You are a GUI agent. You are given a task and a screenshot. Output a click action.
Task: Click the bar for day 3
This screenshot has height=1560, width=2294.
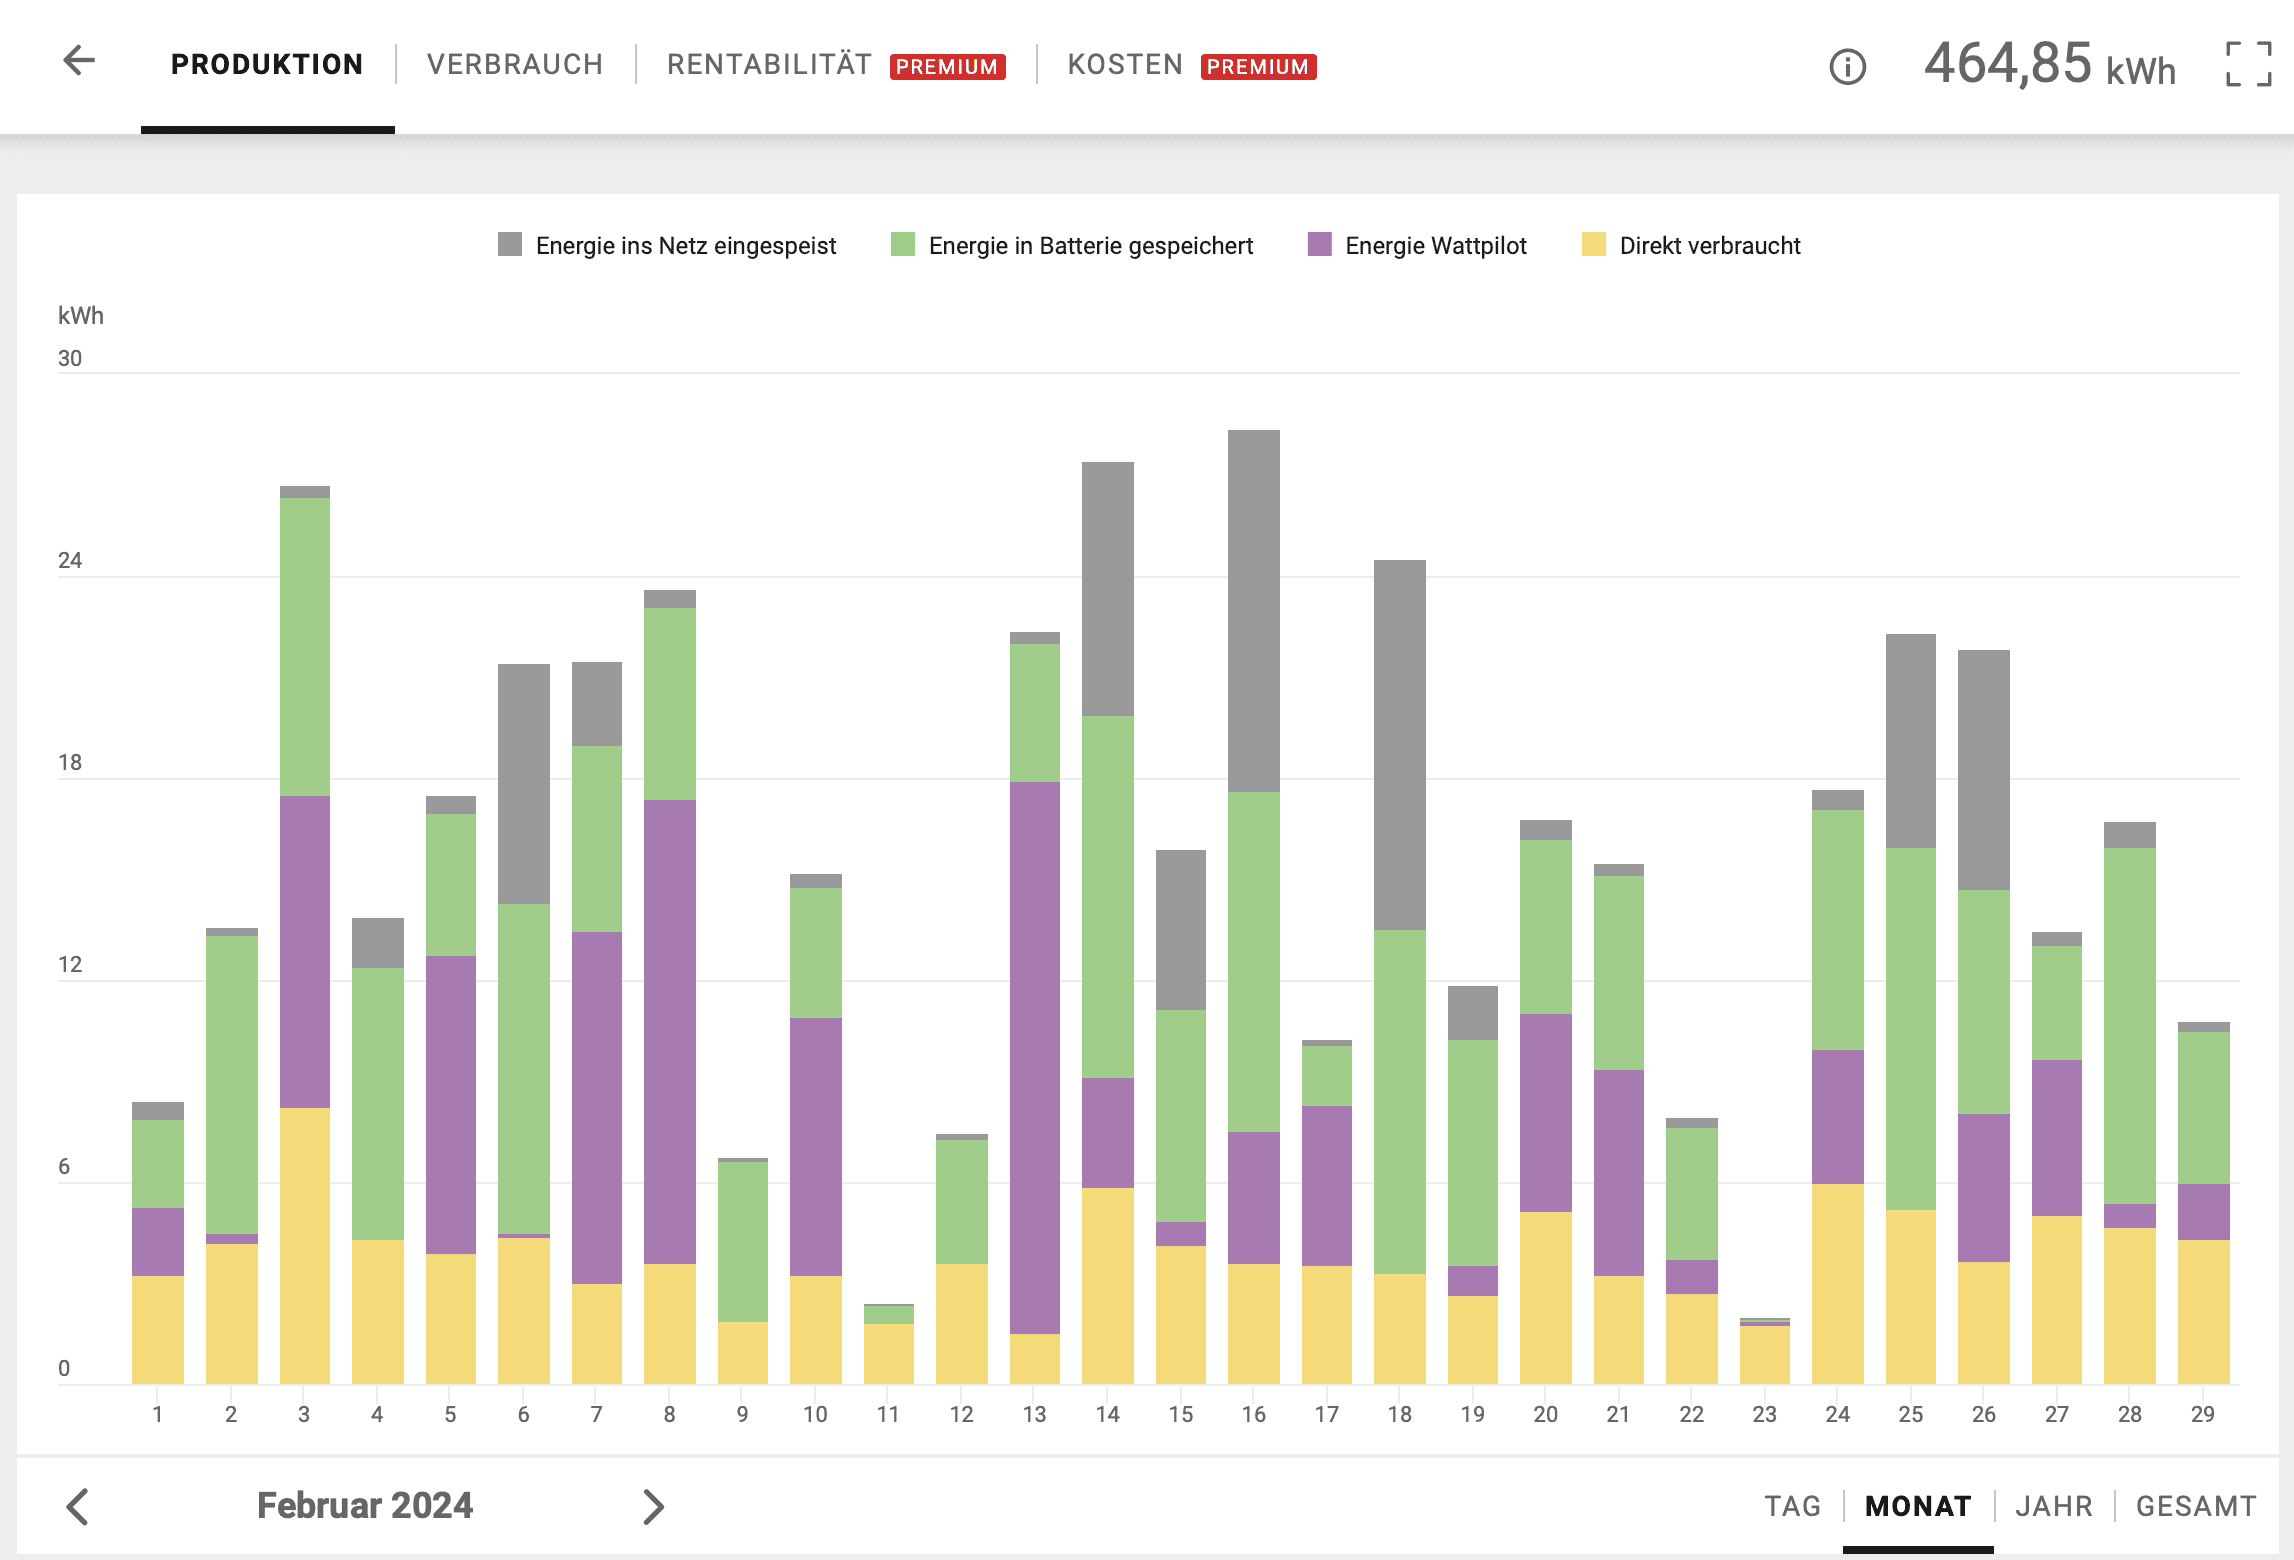tap(305, 935)
